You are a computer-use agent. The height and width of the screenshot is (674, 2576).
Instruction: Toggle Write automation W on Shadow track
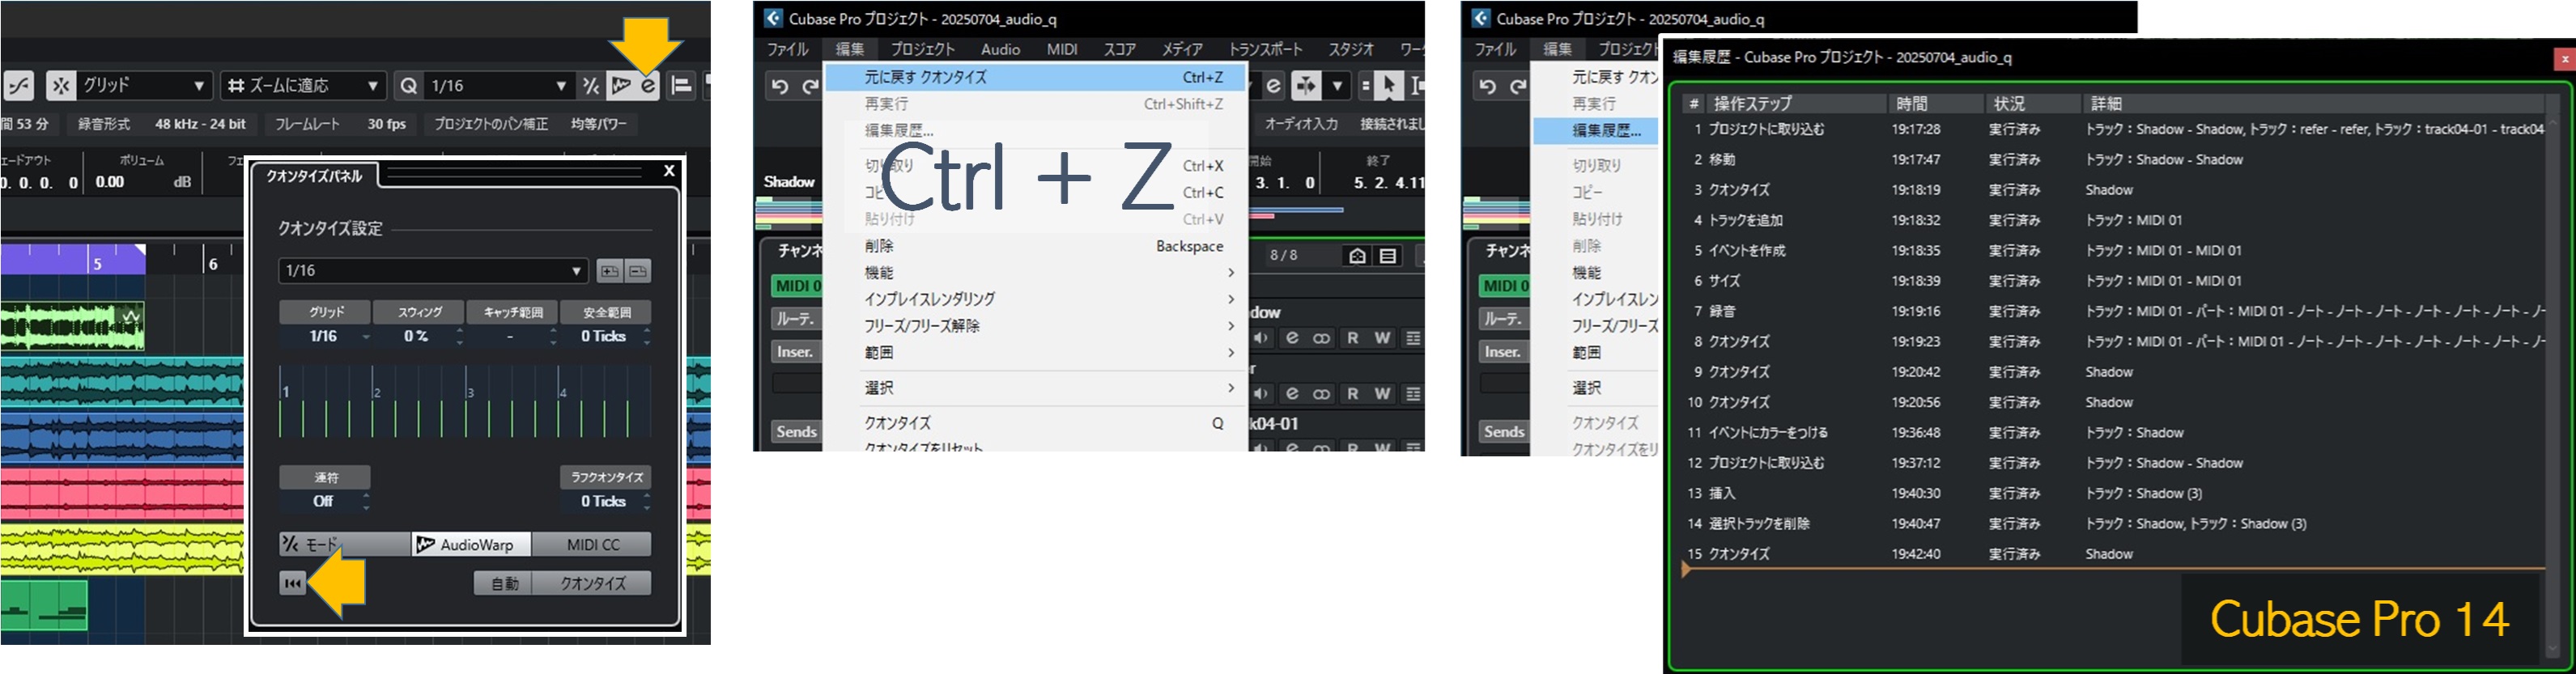1382,338
